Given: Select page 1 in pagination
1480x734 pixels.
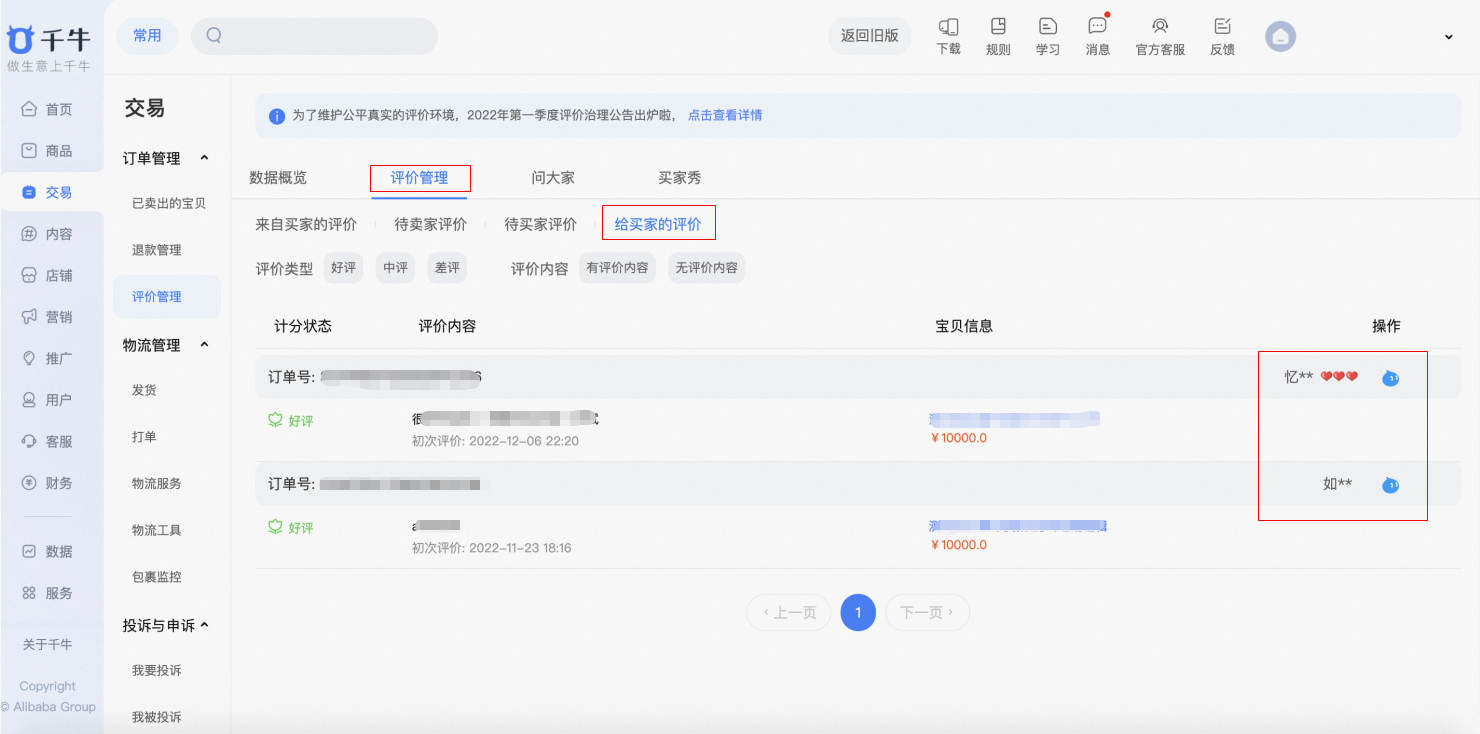Looking at the screenshot, I should pyautogui.click(x=858, y=612).
